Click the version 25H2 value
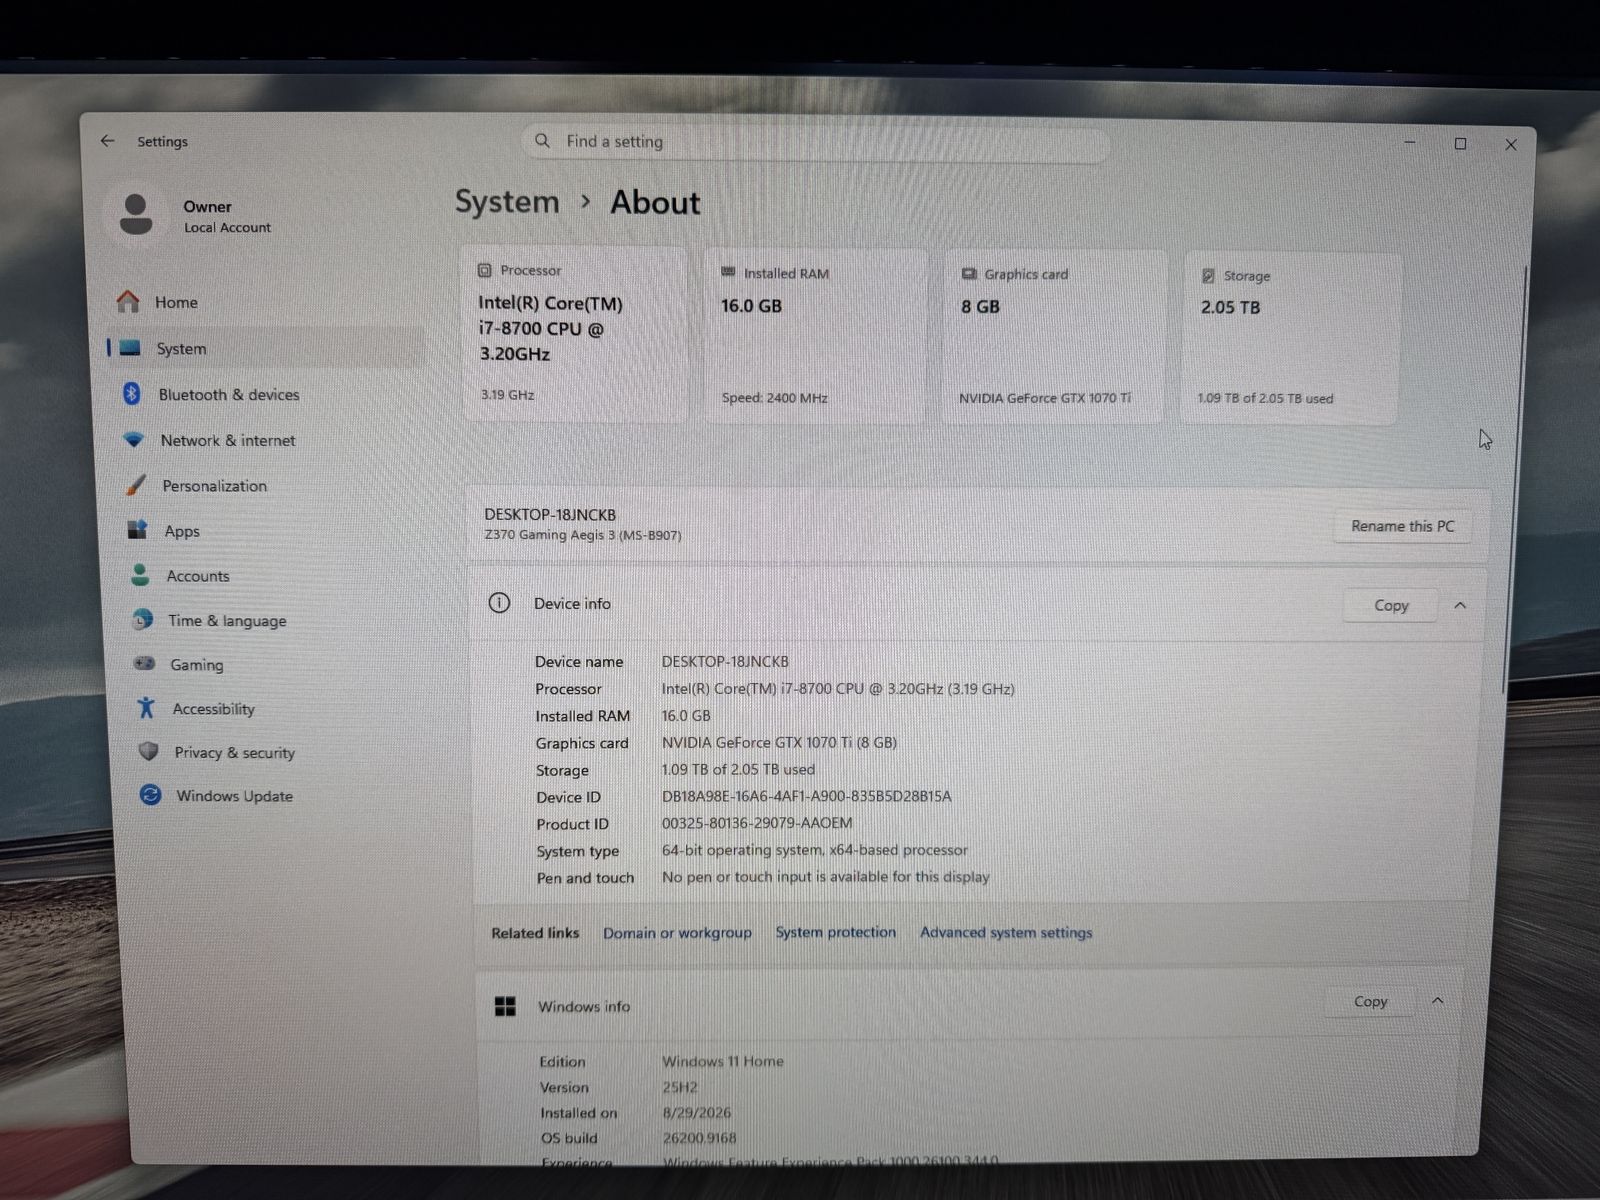Image resolution: width=1600 pixels, height=1200 pixels. click(680, 1087)
